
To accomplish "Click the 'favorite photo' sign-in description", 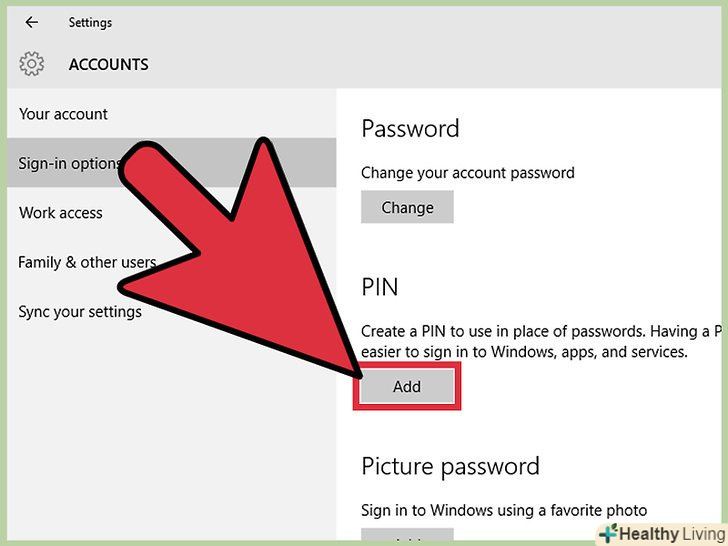I will [x=504, y=510].
